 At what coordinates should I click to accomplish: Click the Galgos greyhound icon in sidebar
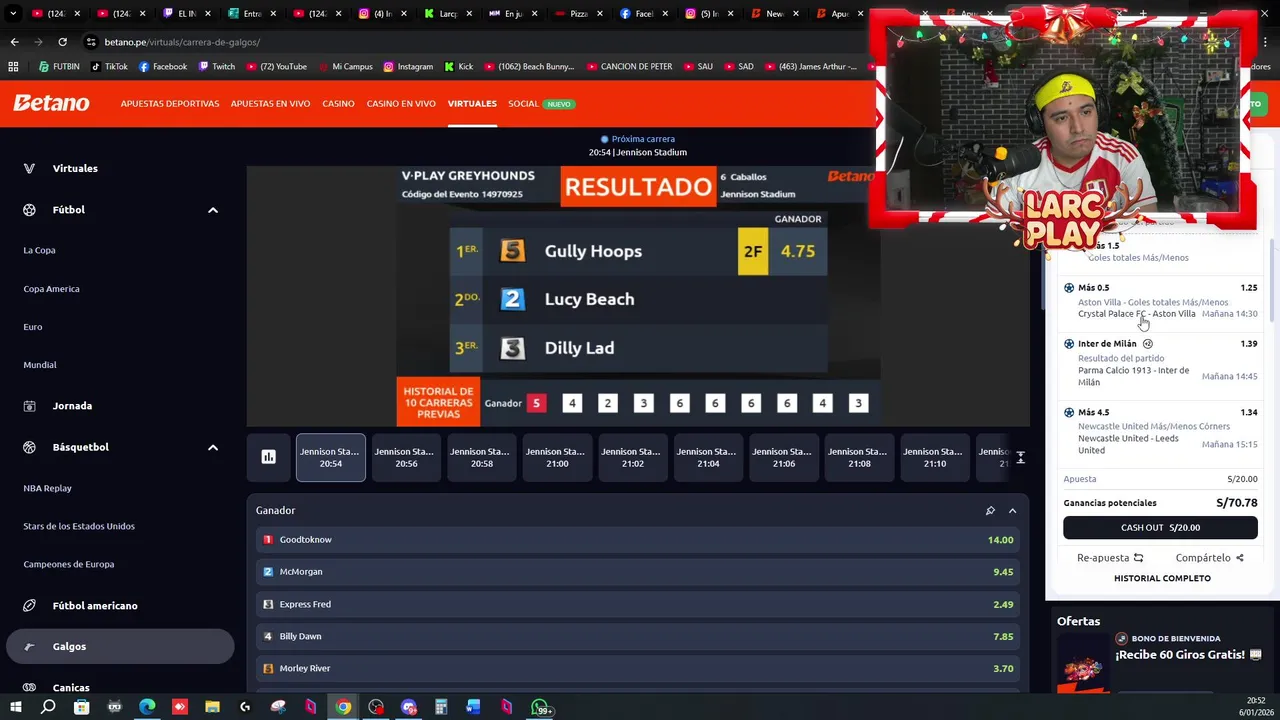coord(29,647)
